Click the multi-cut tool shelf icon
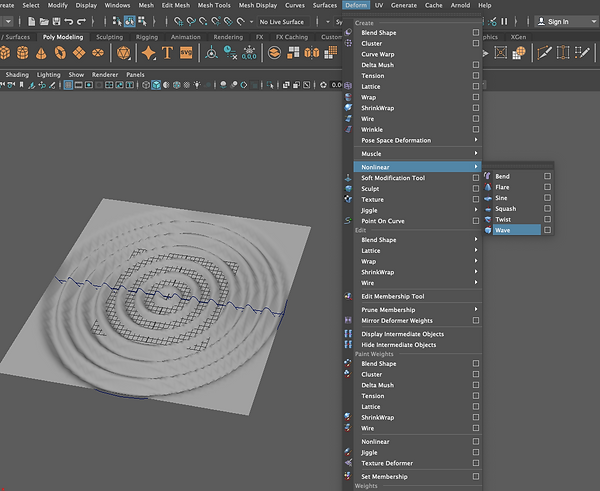Viewport: 600px width, 491px height. click(544, 52)
